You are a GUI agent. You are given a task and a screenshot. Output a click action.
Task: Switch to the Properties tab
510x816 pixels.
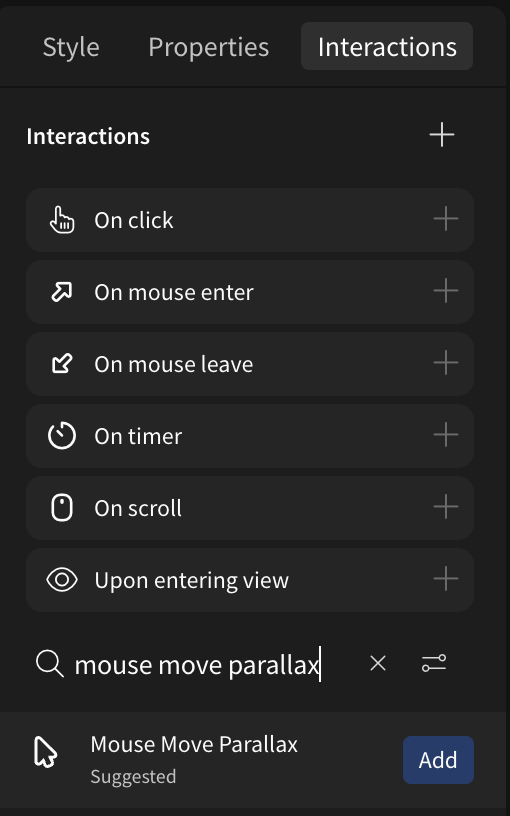pos(208,47)
